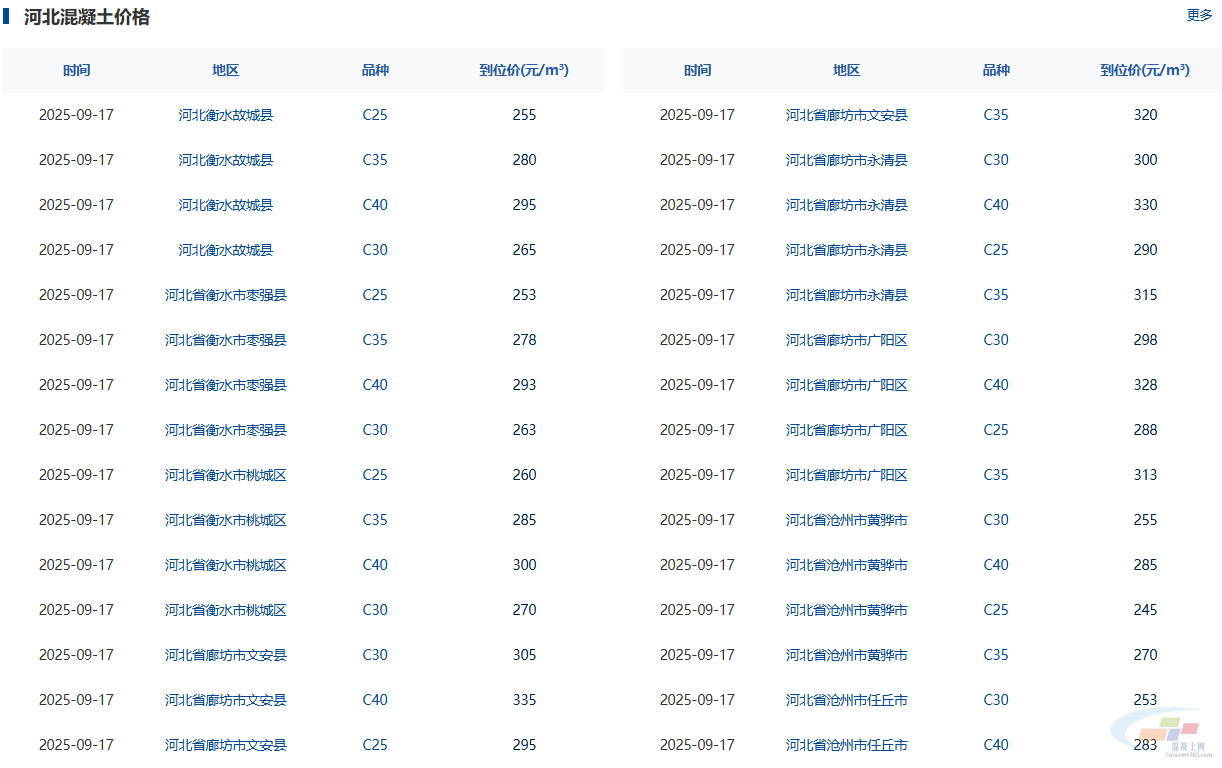Open 河北省衡水市桃城区 link in the 300 row
1222x768 pixels.
tap(226, 565)
